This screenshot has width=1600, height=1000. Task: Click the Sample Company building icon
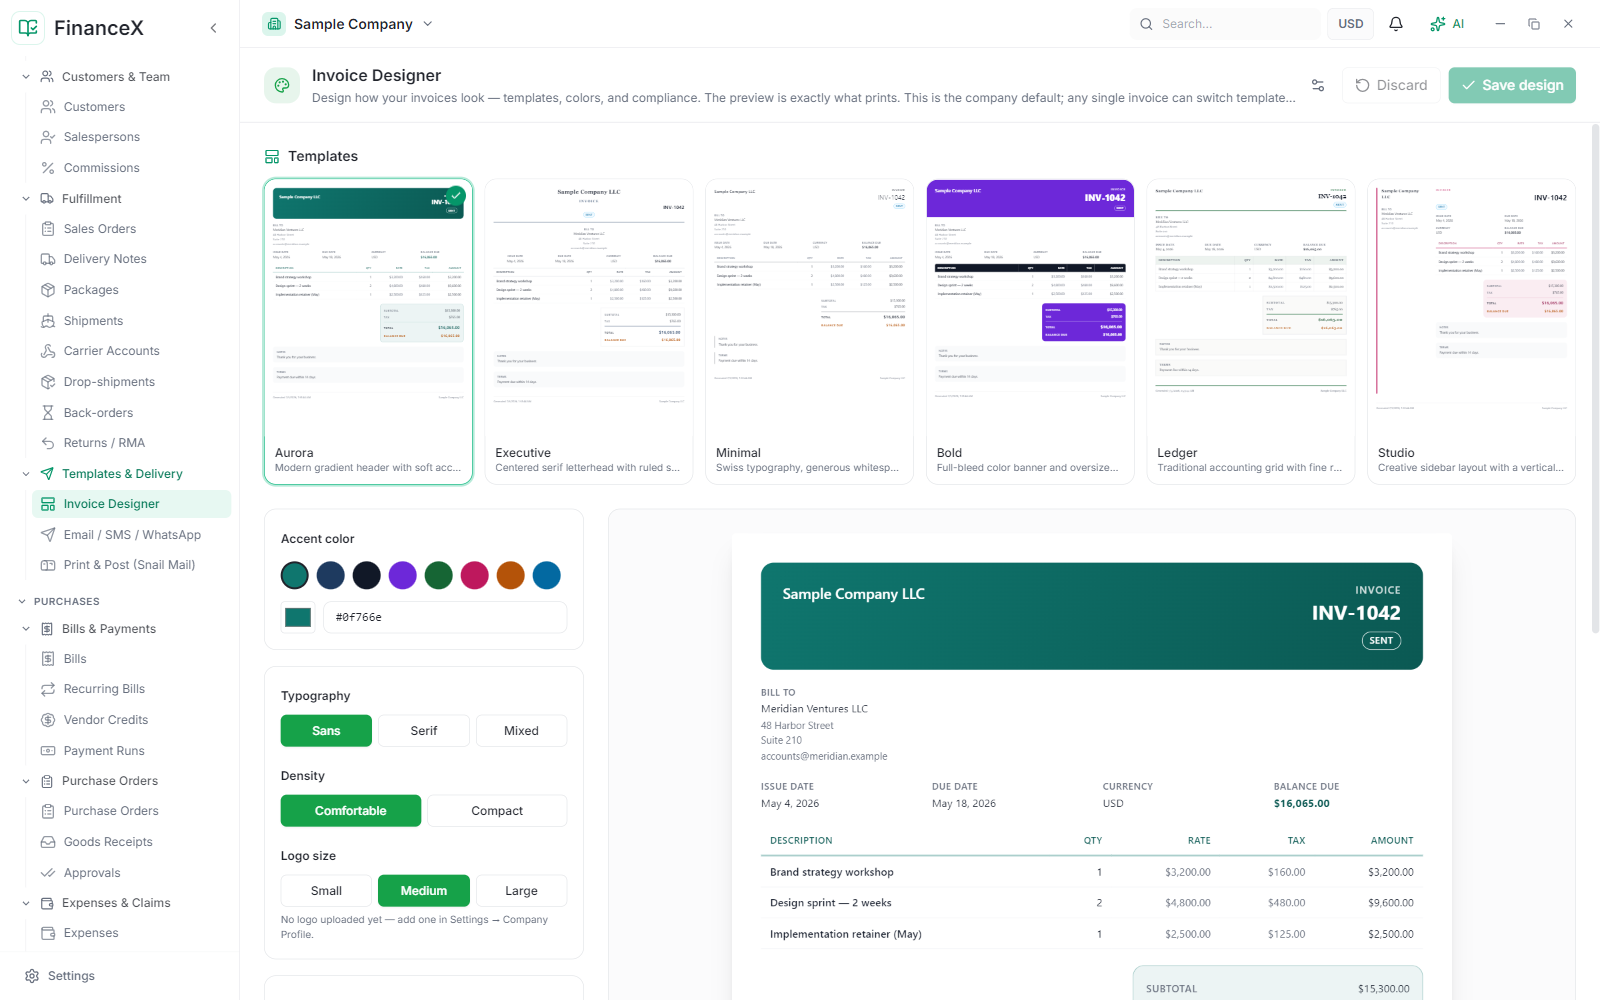pyautogui.click(x=274, y=24)
